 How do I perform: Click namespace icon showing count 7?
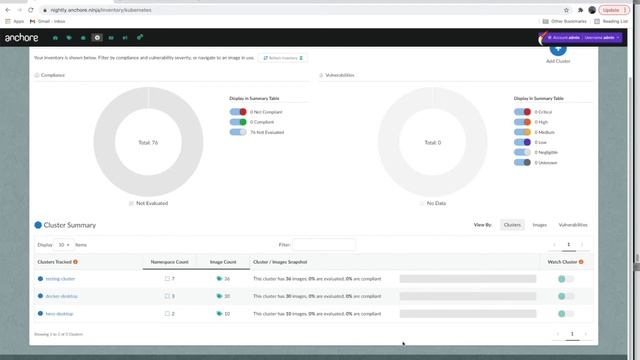click(167, 279)
